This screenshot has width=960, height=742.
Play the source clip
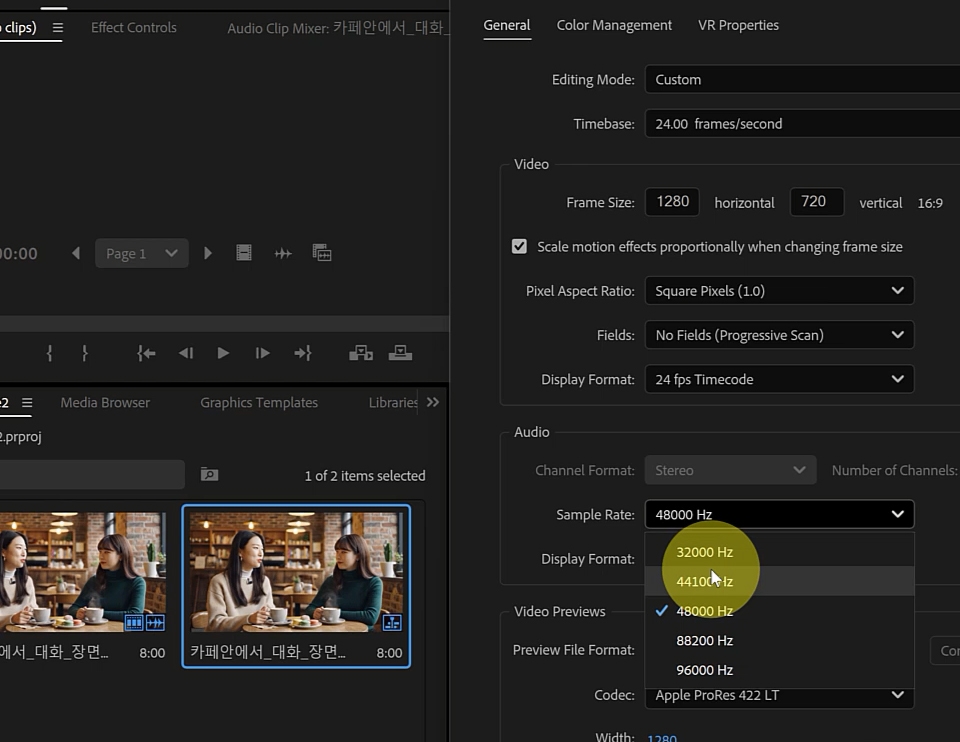point(223,353)
